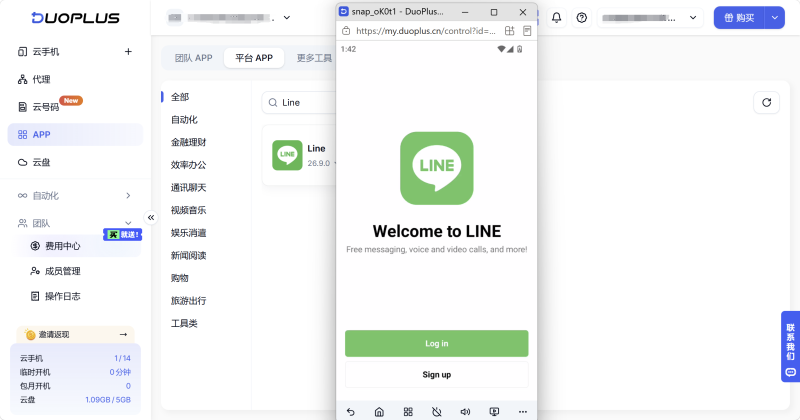Image resolution: width=800 pixels, height=420 pixels.
Task: Open the 邀请返现 invite cashback banner
Action: tap(76, 334)
